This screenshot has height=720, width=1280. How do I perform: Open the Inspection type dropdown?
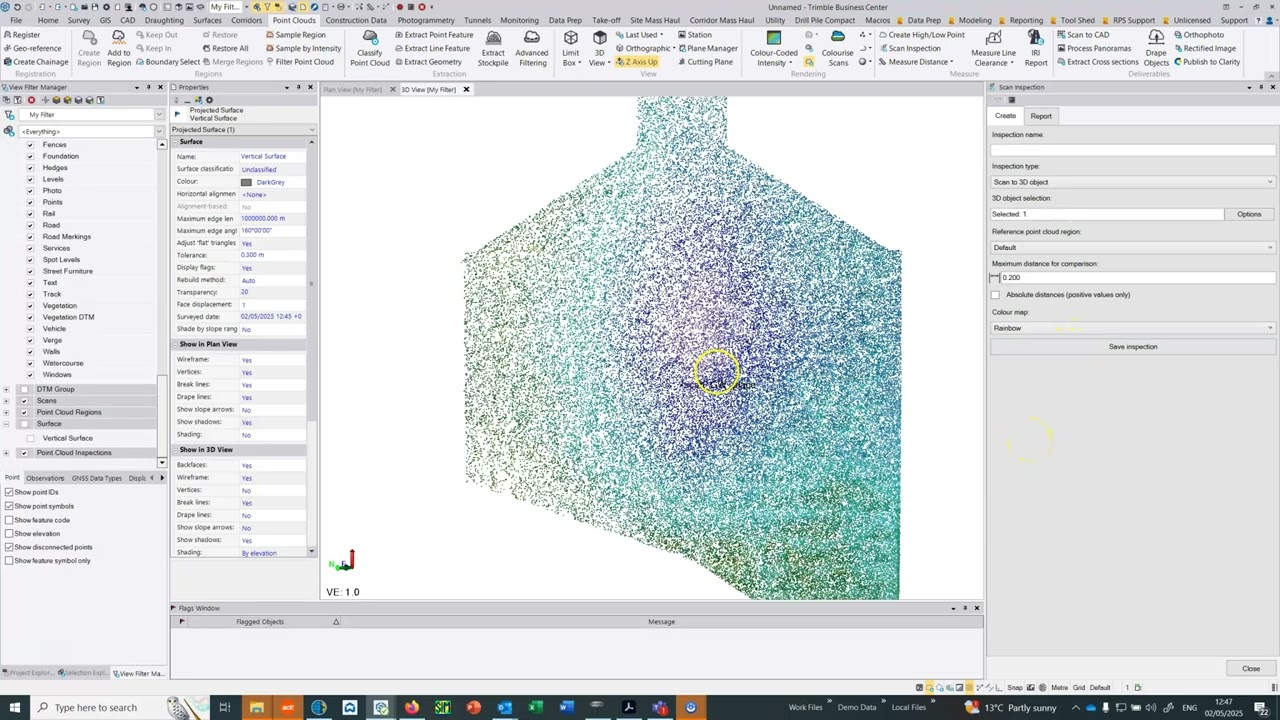1133,182
